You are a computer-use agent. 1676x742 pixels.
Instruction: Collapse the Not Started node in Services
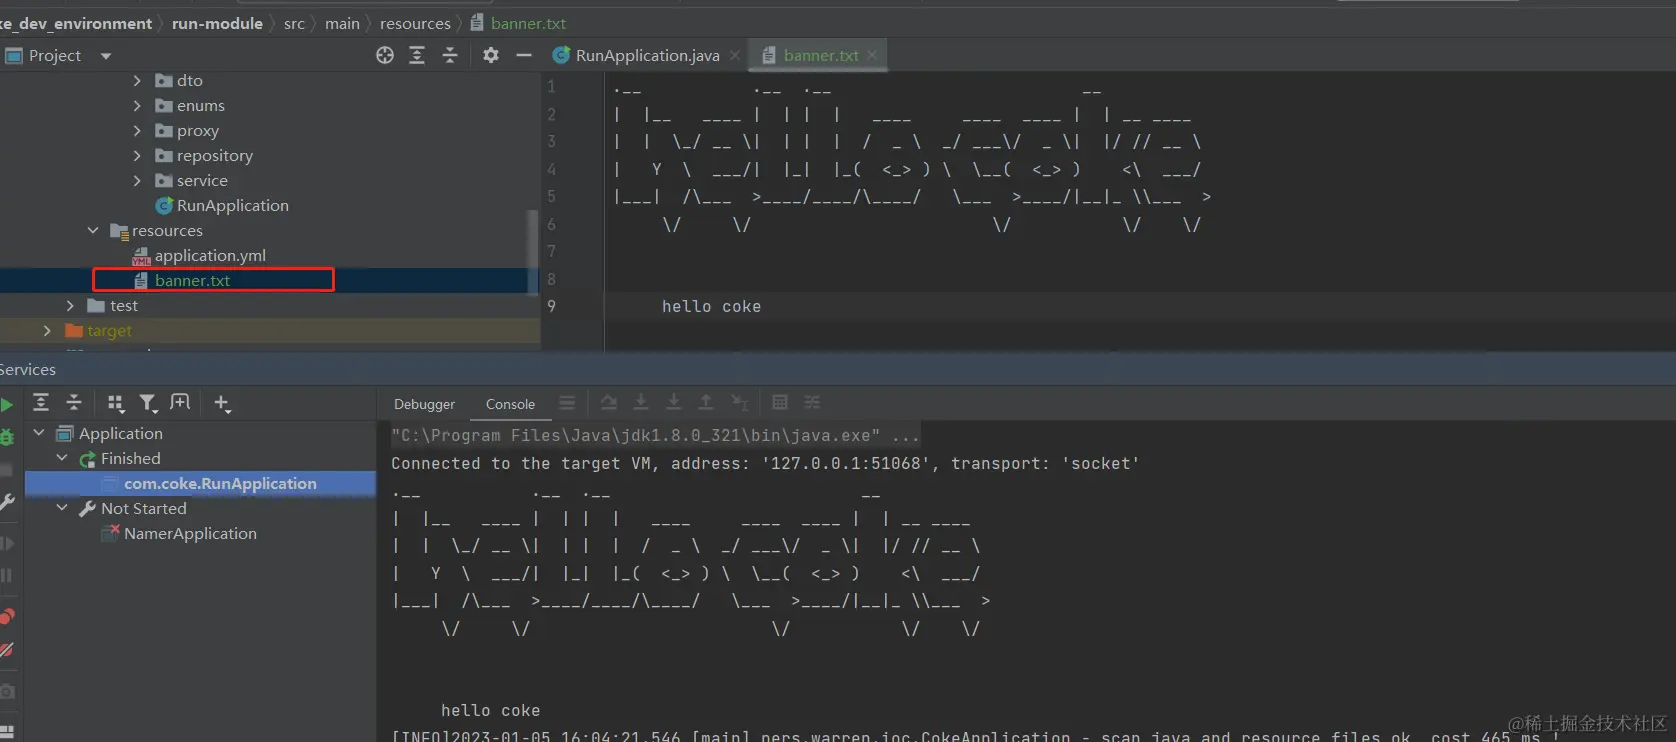coord(62,508)
